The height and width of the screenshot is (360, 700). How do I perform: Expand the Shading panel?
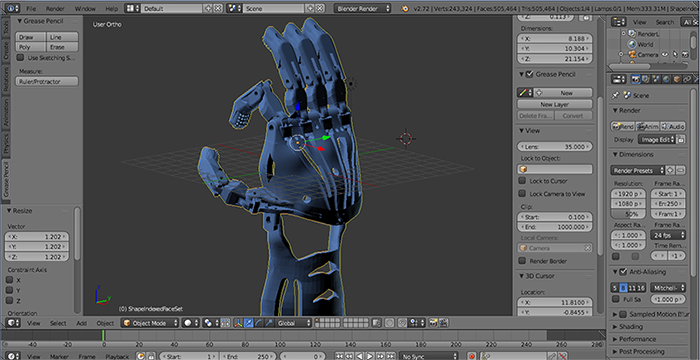(x=630, y=327)
